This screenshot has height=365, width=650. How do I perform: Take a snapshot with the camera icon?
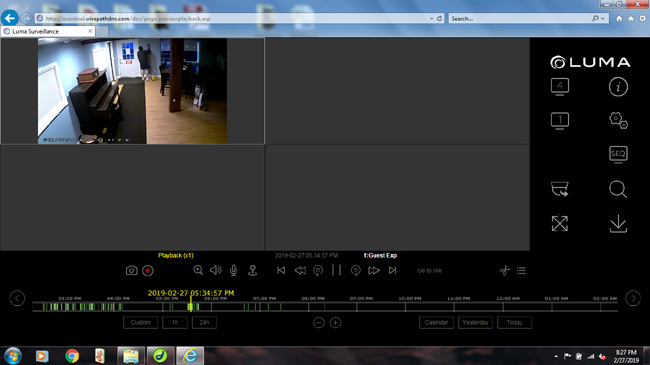click(x=131, y=270)
